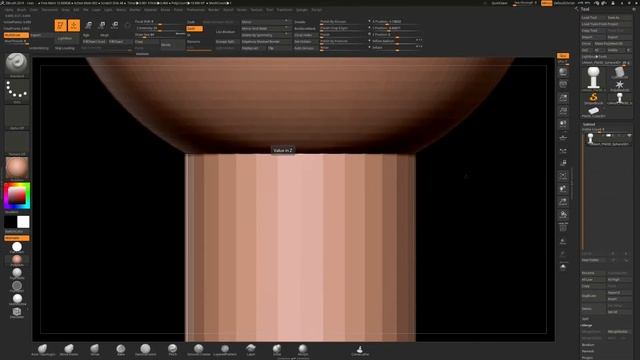Toggle the orange Menus button

pos(547,3)
